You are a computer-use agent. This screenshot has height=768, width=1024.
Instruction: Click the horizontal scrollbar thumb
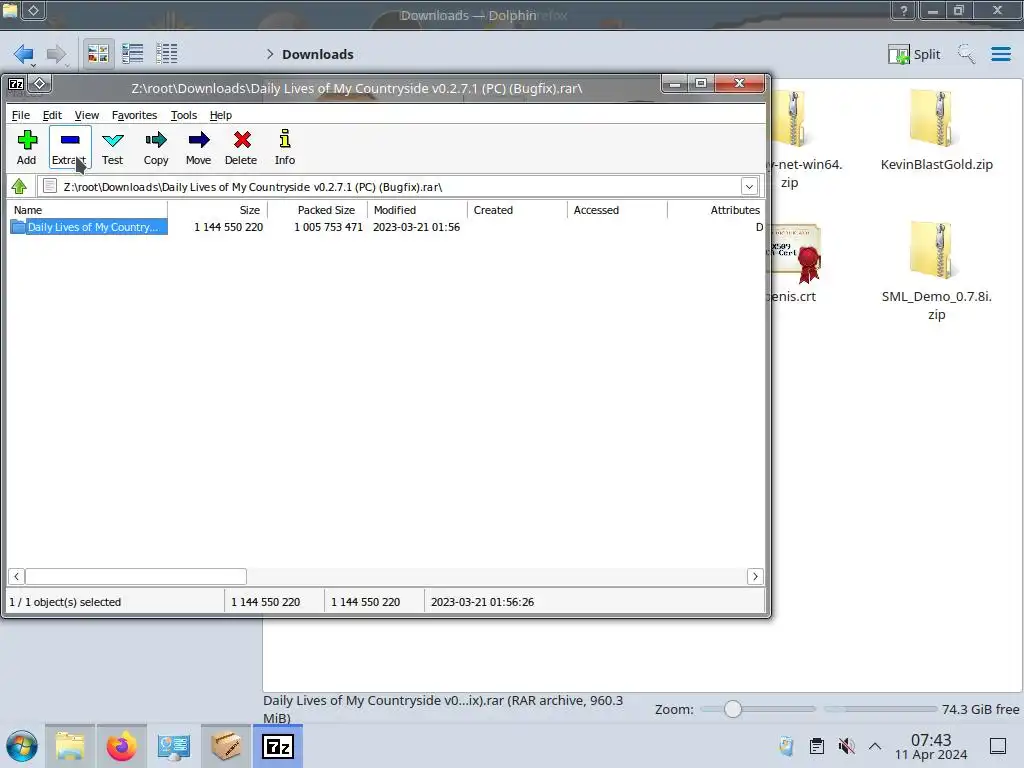click(136, 577)
